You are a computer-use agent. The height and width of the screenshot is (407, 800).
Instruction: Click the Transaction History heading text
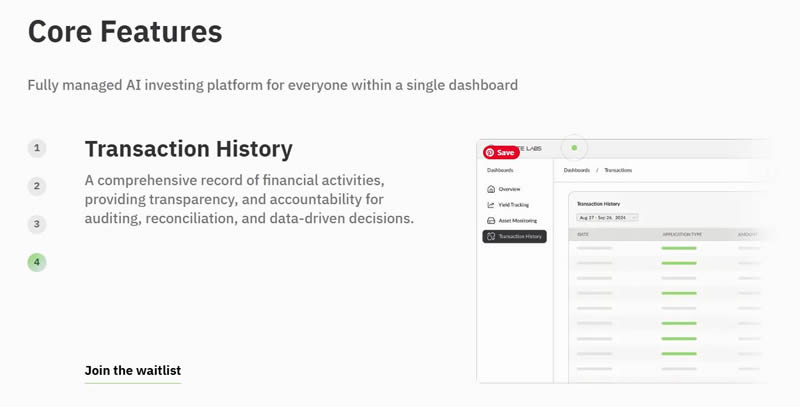click(189, 149)
